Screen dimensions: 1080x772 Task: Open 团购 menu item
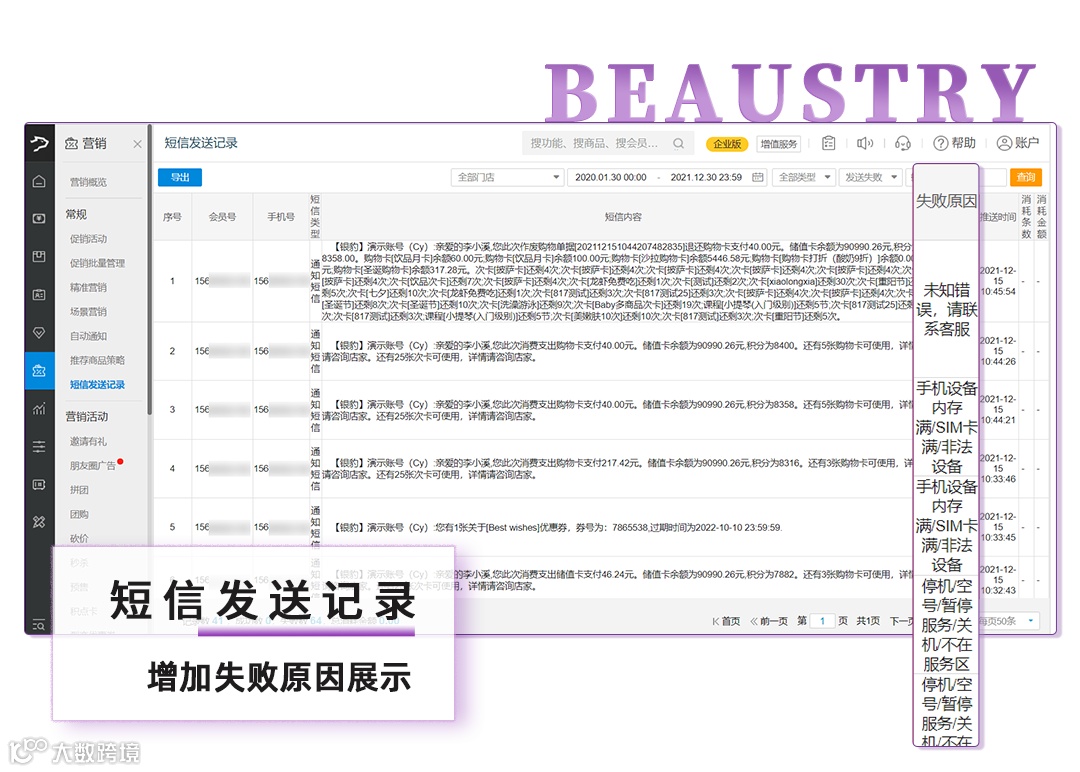(79, 514)
